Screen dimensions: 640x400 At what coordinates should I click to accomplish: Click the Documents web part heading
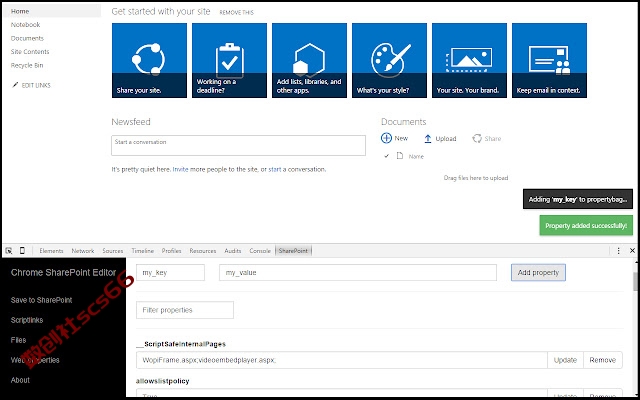point(403,122)
